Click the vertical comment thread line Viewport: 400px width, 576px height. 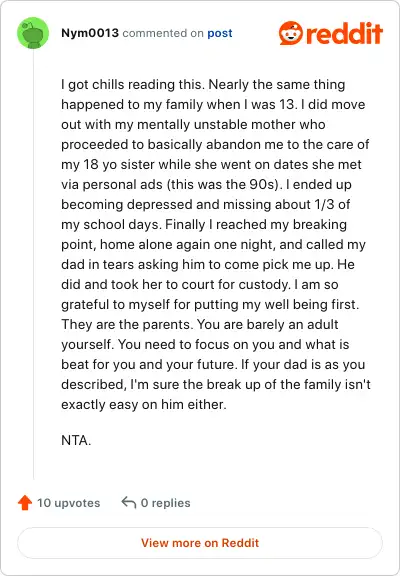[33, 264]
